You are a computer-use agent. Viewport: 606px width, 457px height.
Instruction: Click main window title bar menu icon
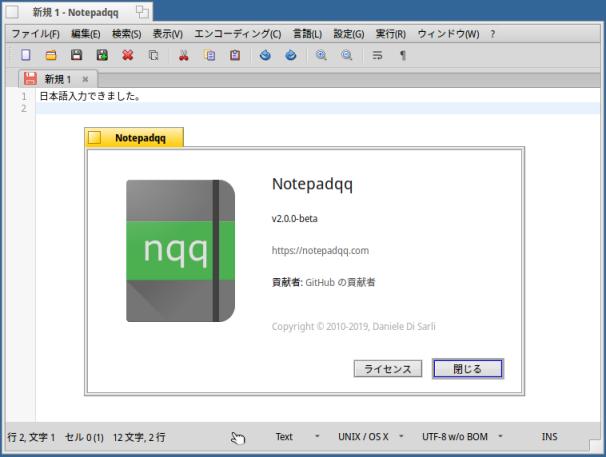(x=12, y=12)
